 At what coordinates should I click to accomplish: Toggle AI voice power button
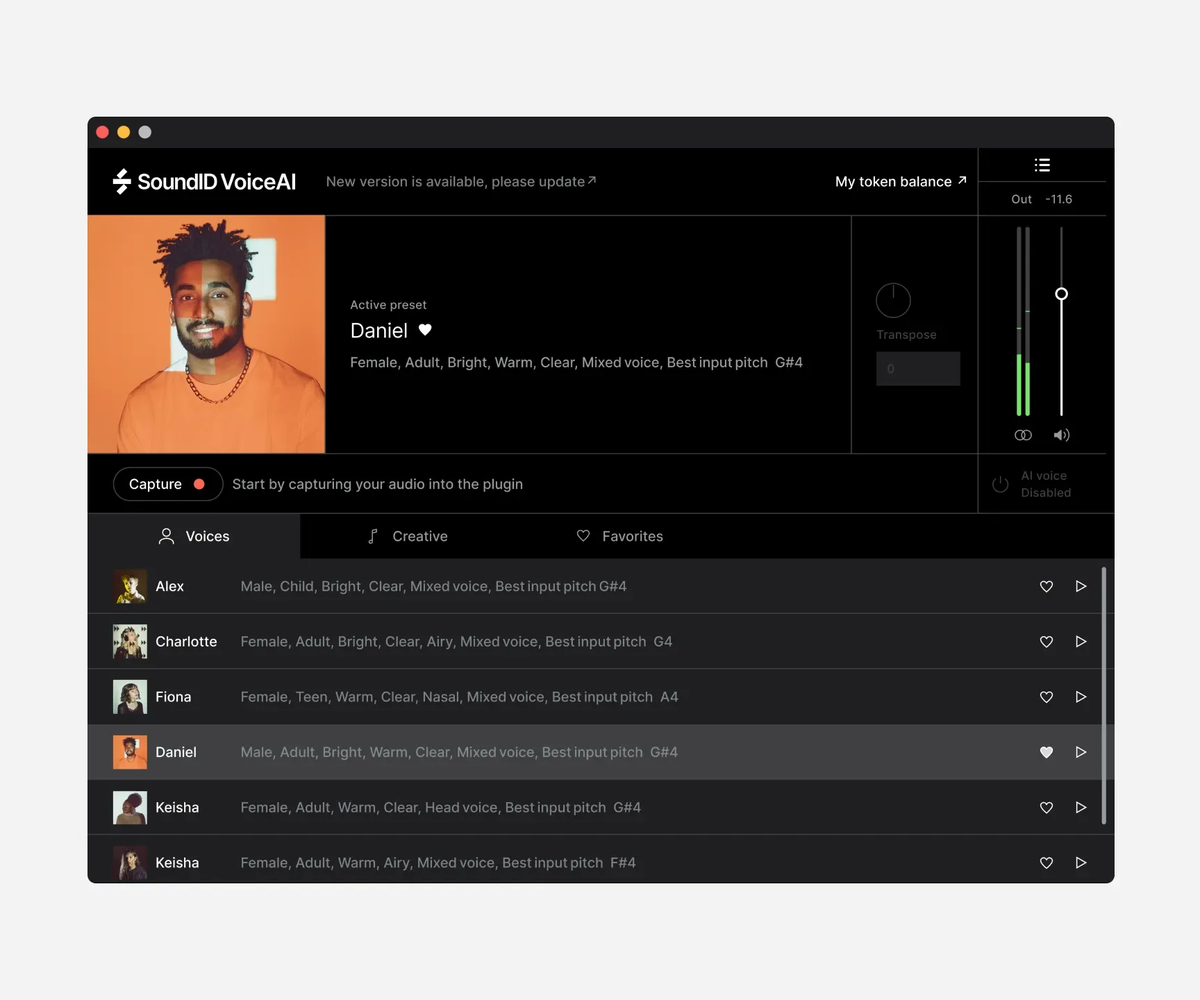(x=1000, y=484)
